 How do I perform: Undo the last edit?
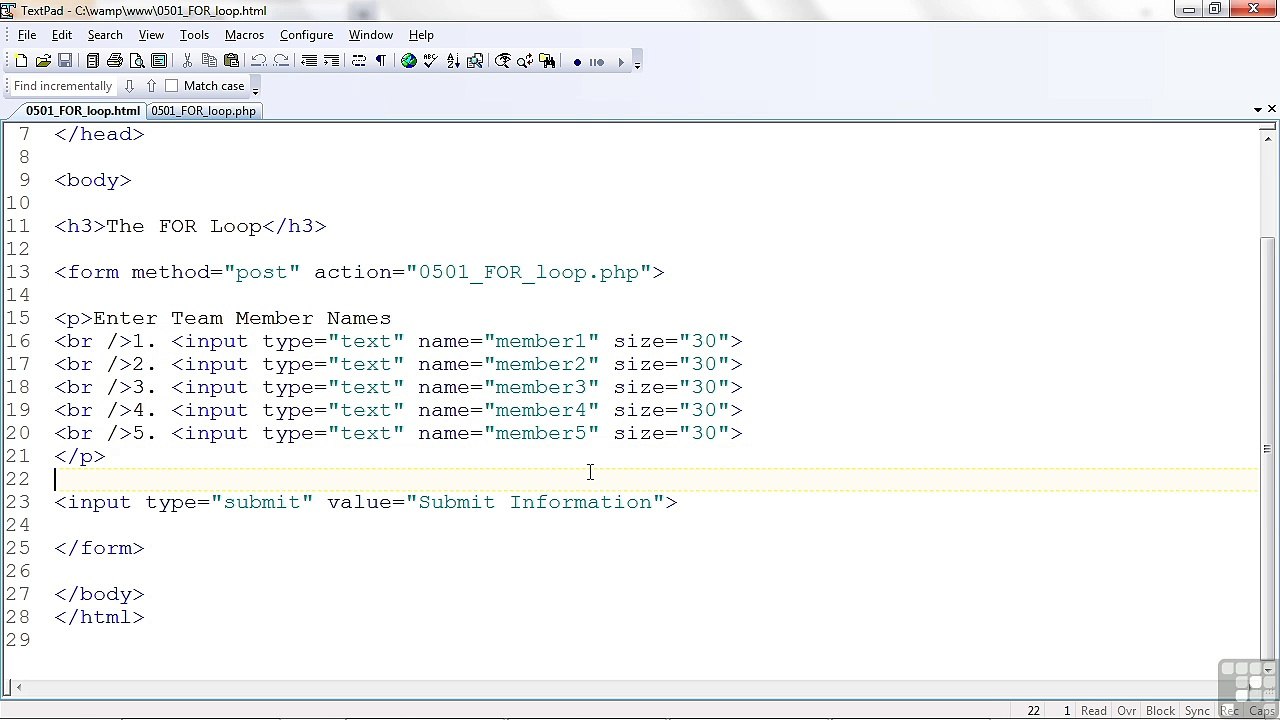(x=259, y=61)
